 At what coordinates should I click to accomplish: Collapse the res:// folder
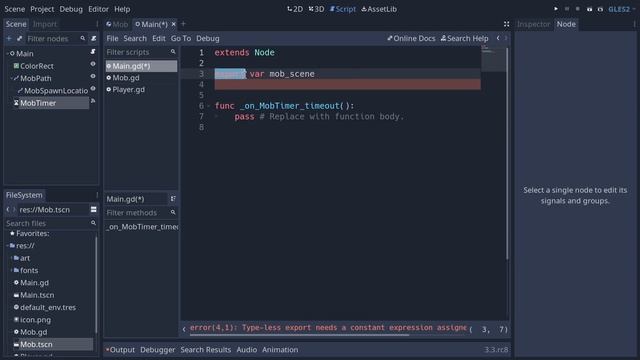(x=7, y=246)
